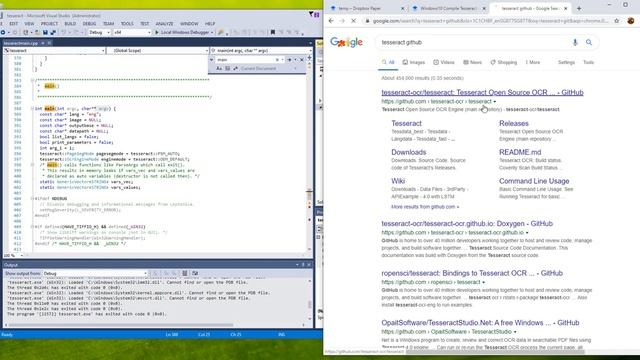
Task: Open new Chrome tab with plus button
Action: pyautogui.click(x=579, y=8)
